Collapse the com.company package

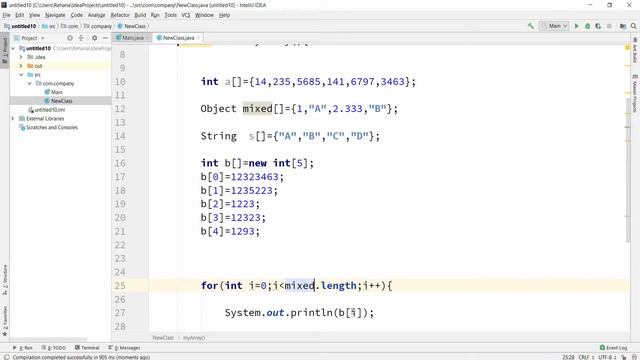[x=29, y=83]
